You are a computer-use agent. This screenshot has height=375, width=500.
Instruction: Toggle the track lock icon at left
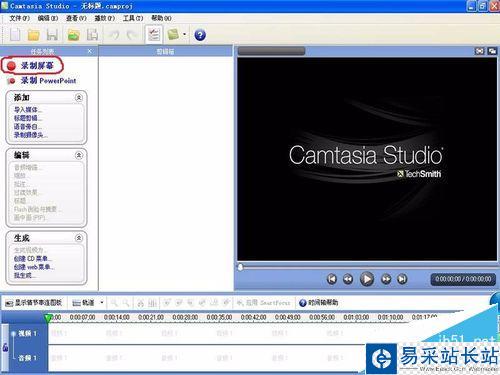click(x=5, y=348)
